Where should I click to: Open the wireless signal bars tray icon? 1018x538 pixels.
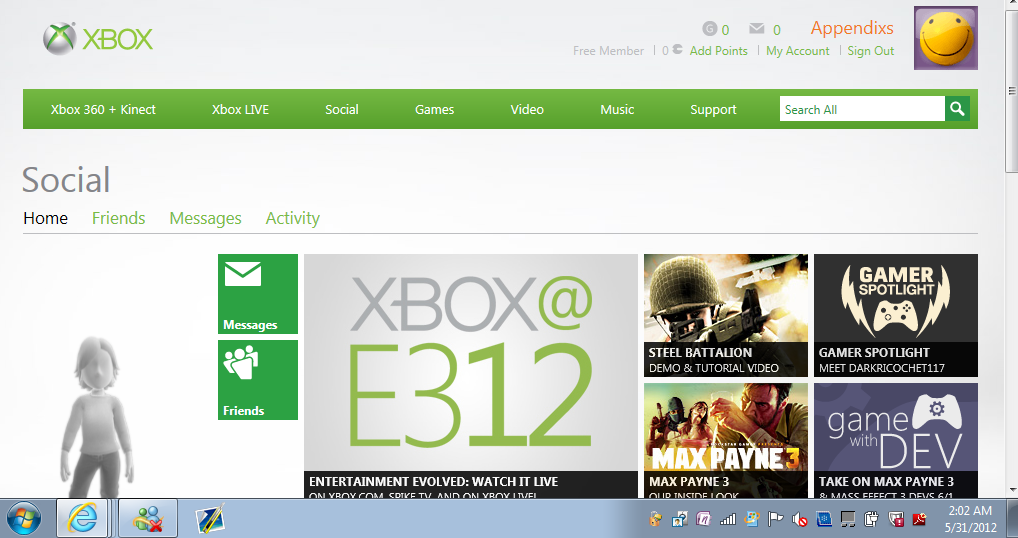pyautogui.click(x=728, y=519)
